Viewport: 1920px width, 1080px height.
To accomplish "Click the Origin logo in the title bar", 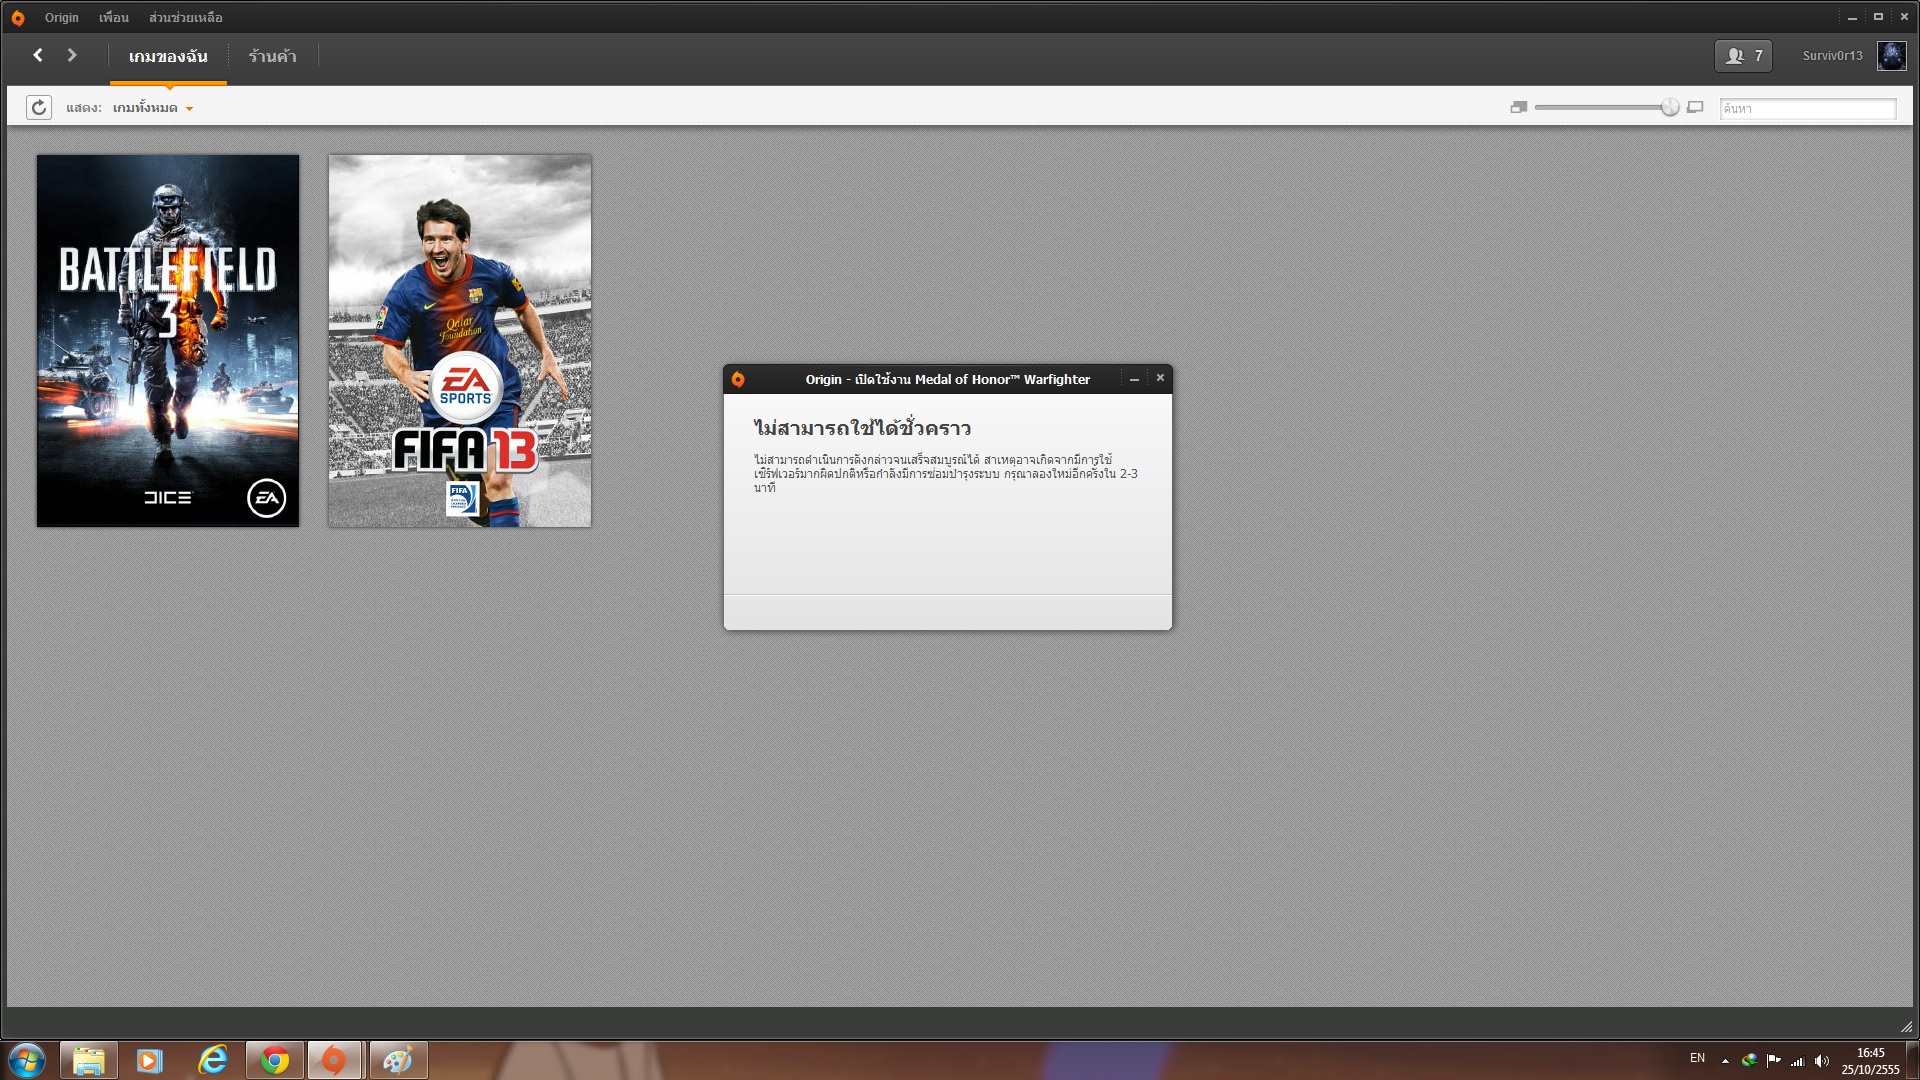I will (x=18, y=17).
